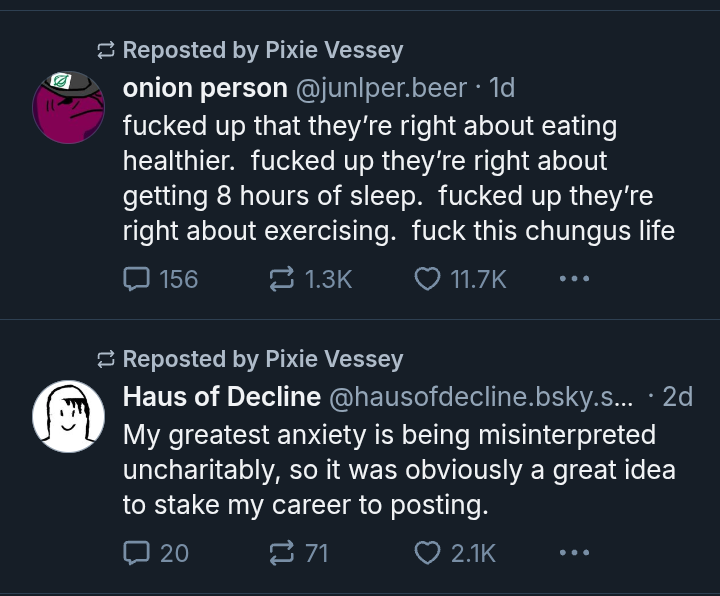Open the post about greatest anxiety

pos(399,470)
